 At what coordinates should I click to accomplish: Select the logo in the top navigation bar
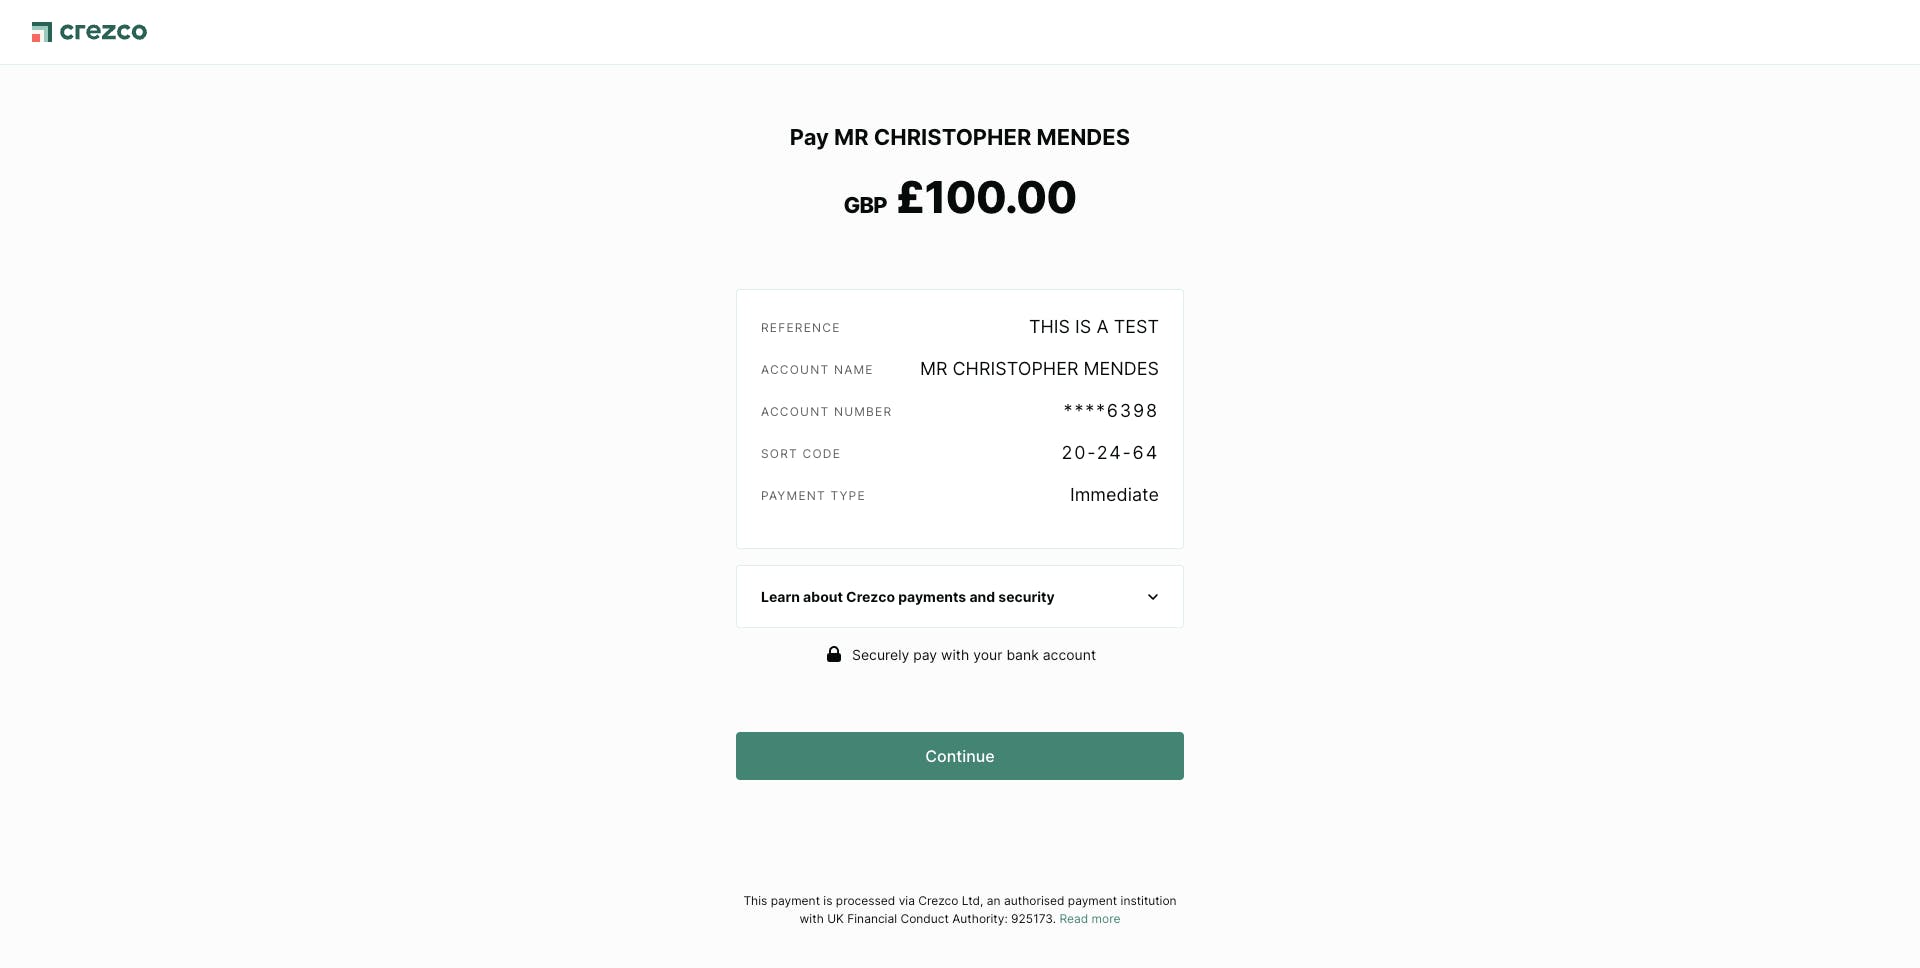coord(89,31)
